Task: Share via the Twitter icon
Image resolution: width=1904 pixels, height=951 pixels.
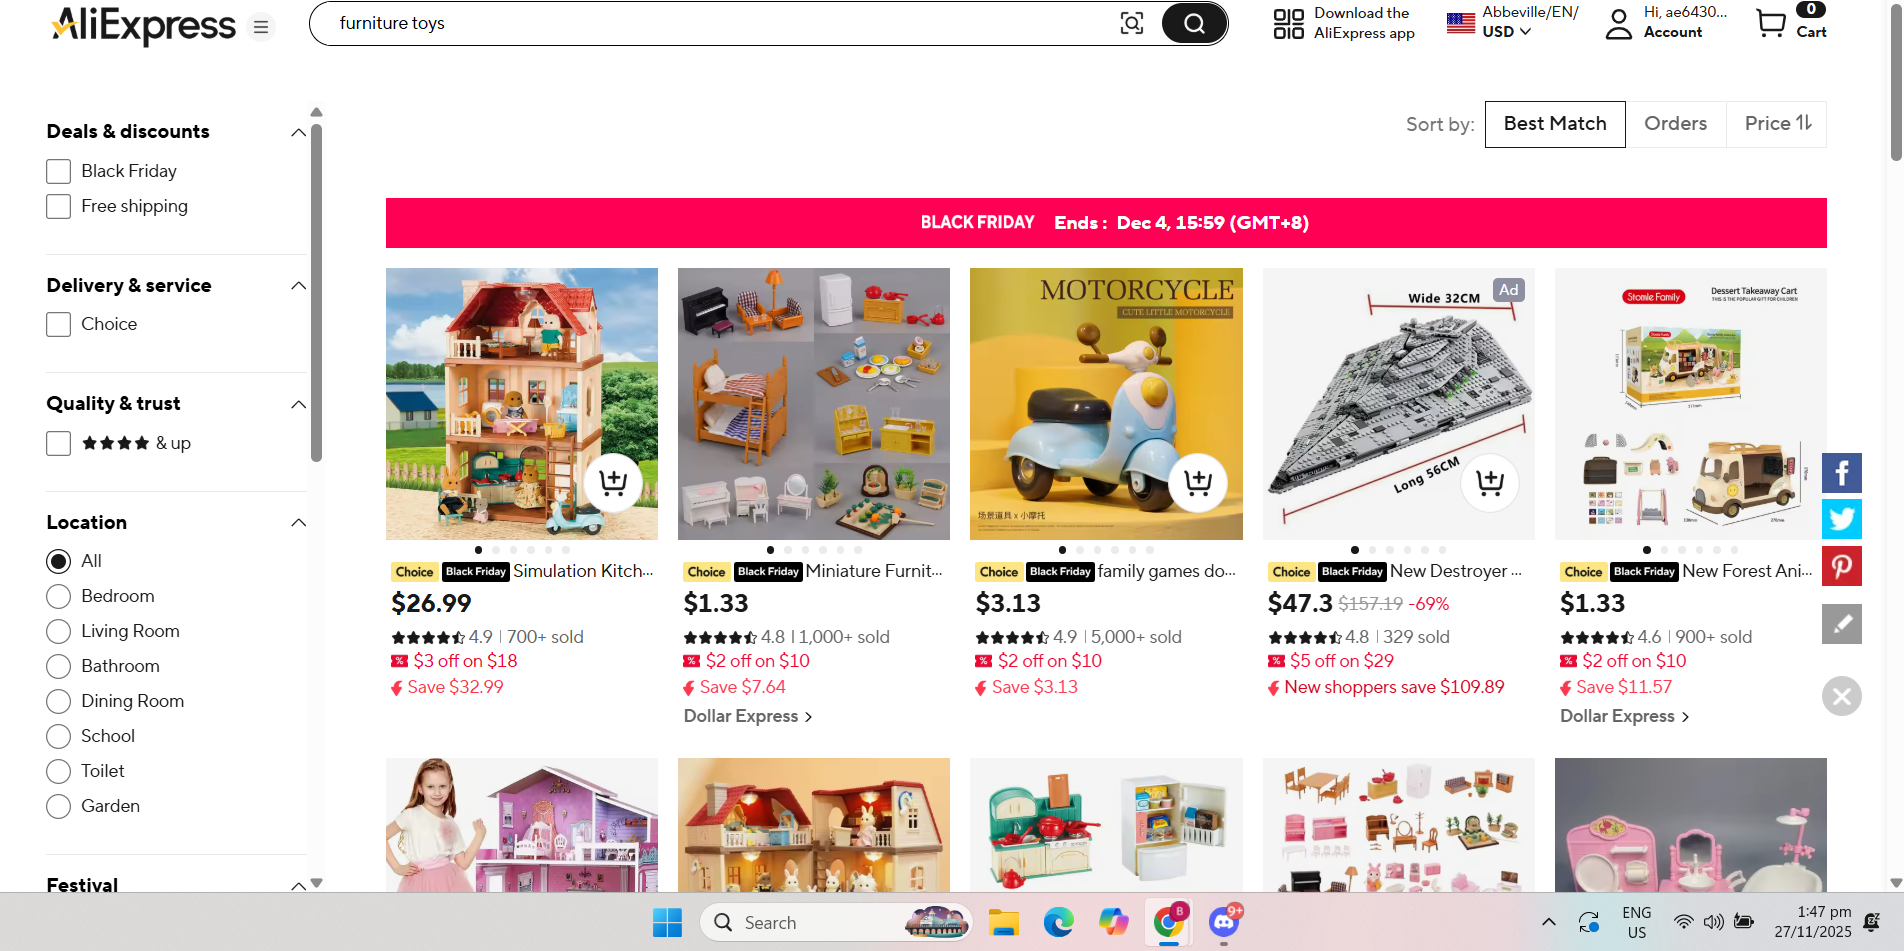Action: [x=1841, y=519]
